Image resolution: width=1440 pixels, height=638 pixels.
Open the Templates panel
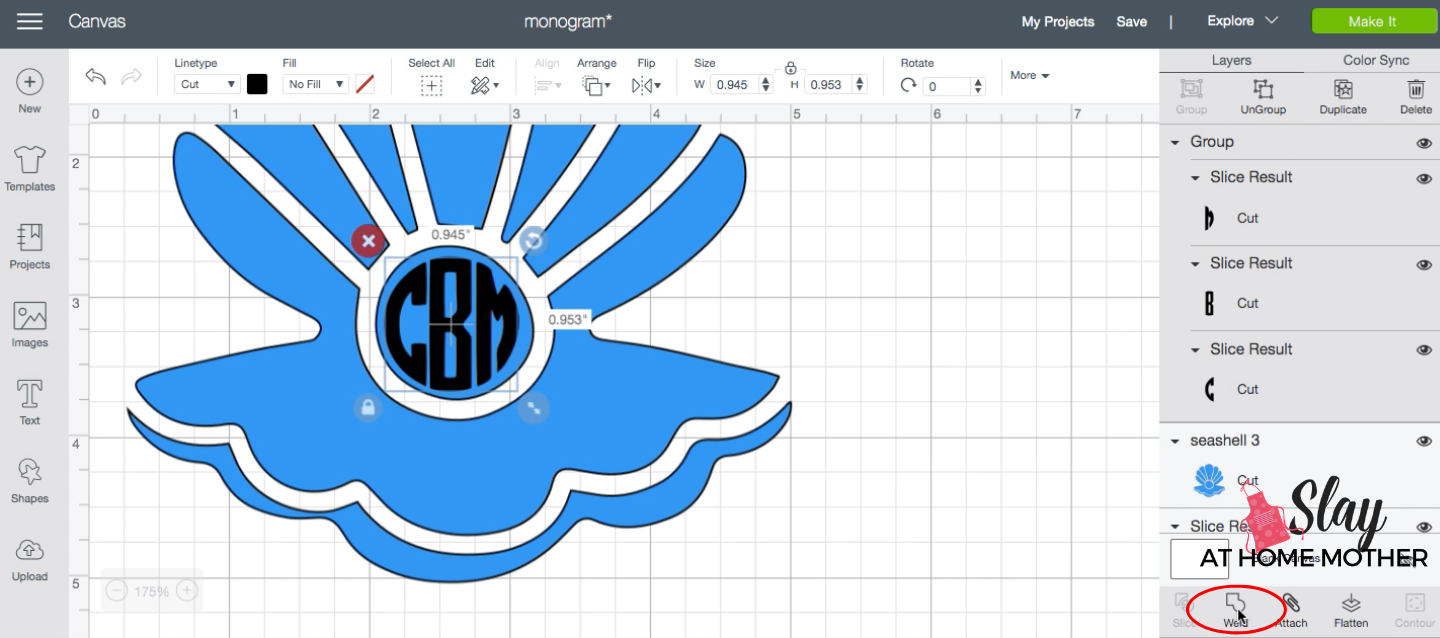pyautogui.click(x=30, y=167)
